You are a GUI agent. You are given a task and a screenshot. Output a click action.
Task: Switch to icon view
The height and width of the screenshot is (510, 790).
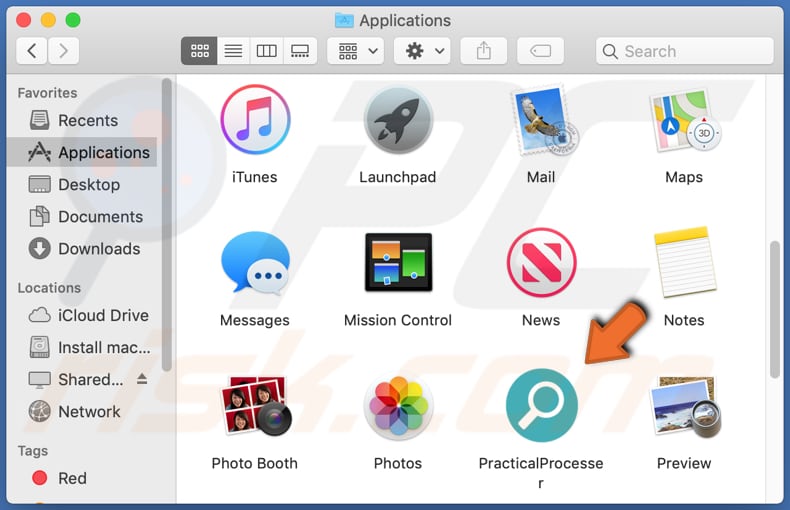(200, 51)
